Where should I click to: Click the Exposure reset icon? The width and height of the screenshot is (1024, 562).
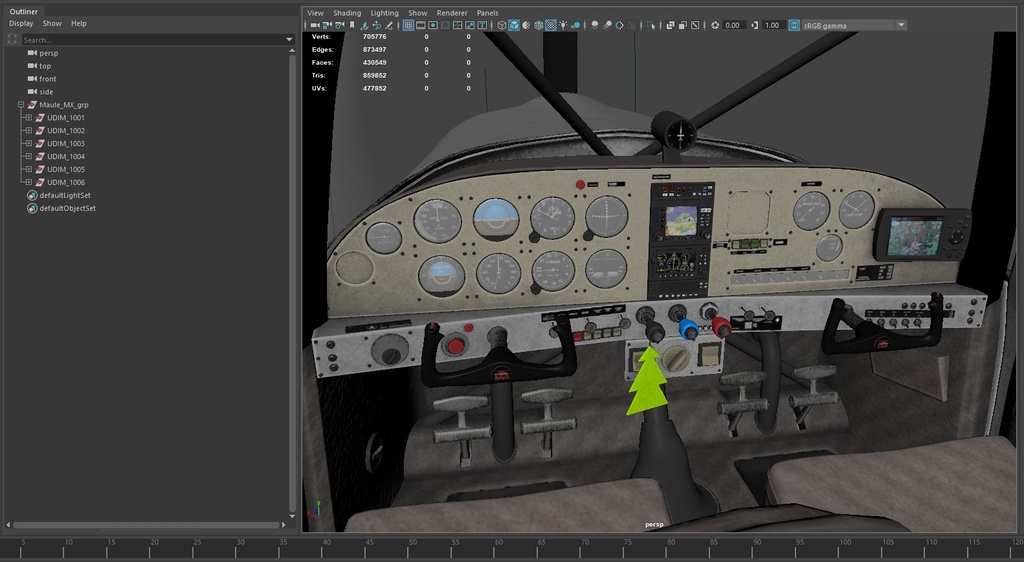[x=715, y=25]
